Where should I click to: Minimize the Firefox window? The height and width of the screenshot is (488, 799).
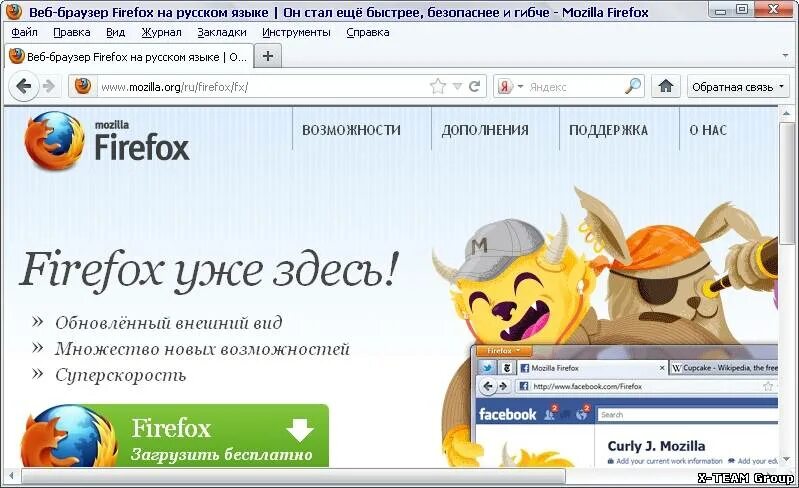[721, 10]
